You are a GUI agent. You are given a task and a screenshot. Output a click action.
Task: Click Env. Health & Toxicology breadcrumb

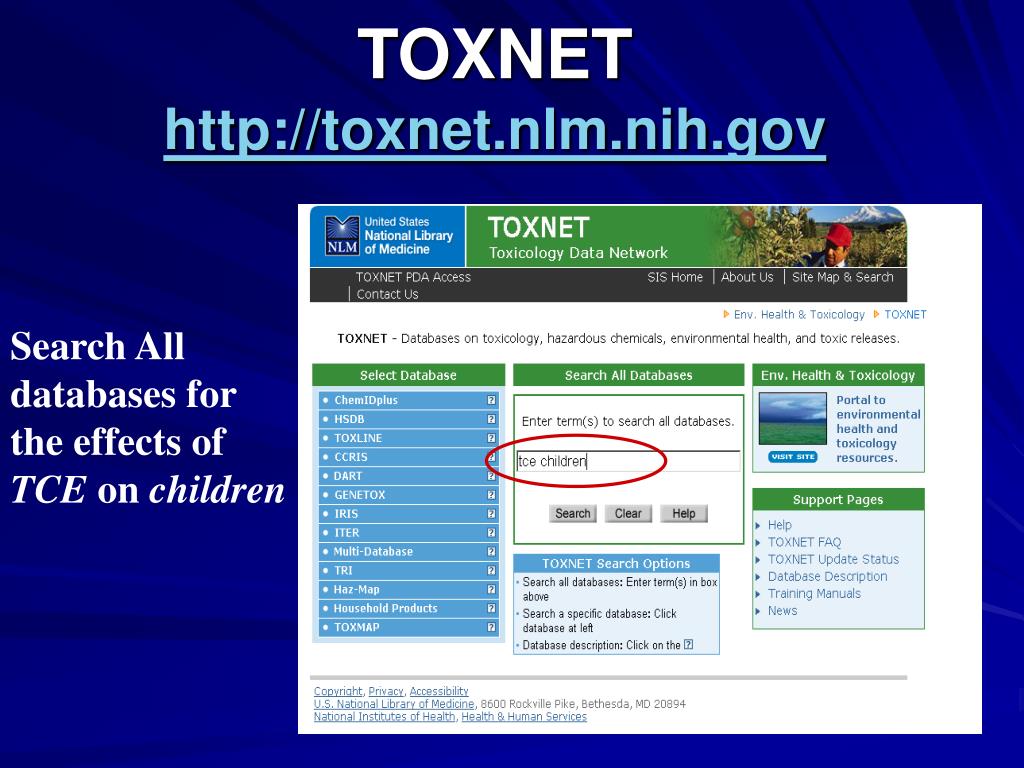tap(799, 315)
